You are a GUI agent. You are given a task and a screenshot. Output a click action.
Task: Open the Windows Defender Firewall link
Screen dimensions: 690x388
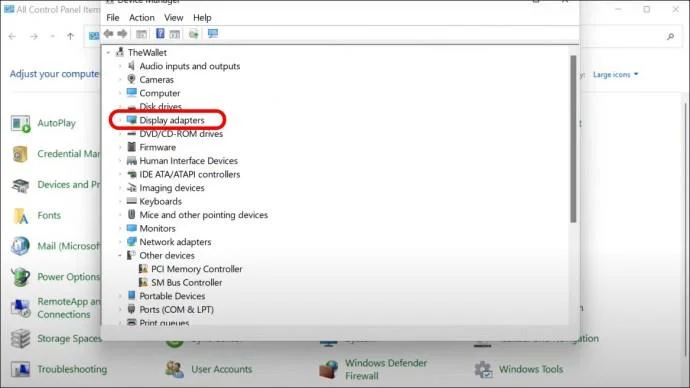point(386,369)
